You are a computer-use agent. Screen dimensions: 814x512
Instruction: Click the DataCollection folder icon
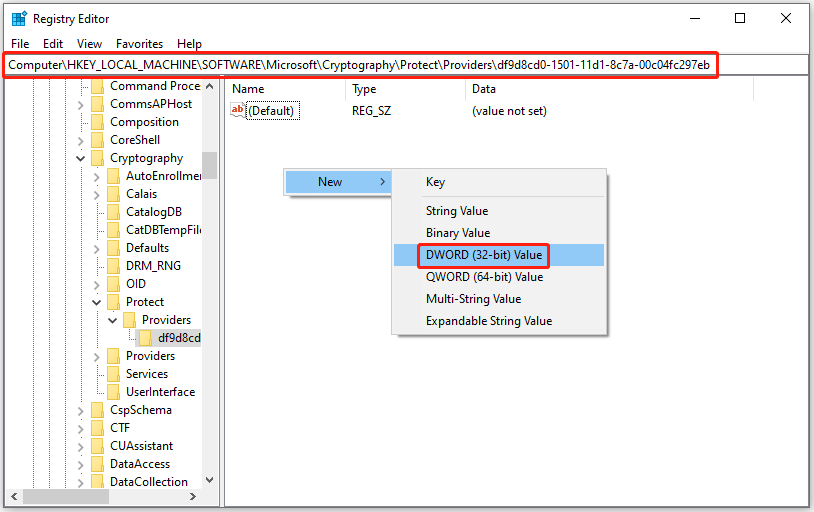[97, 482]
